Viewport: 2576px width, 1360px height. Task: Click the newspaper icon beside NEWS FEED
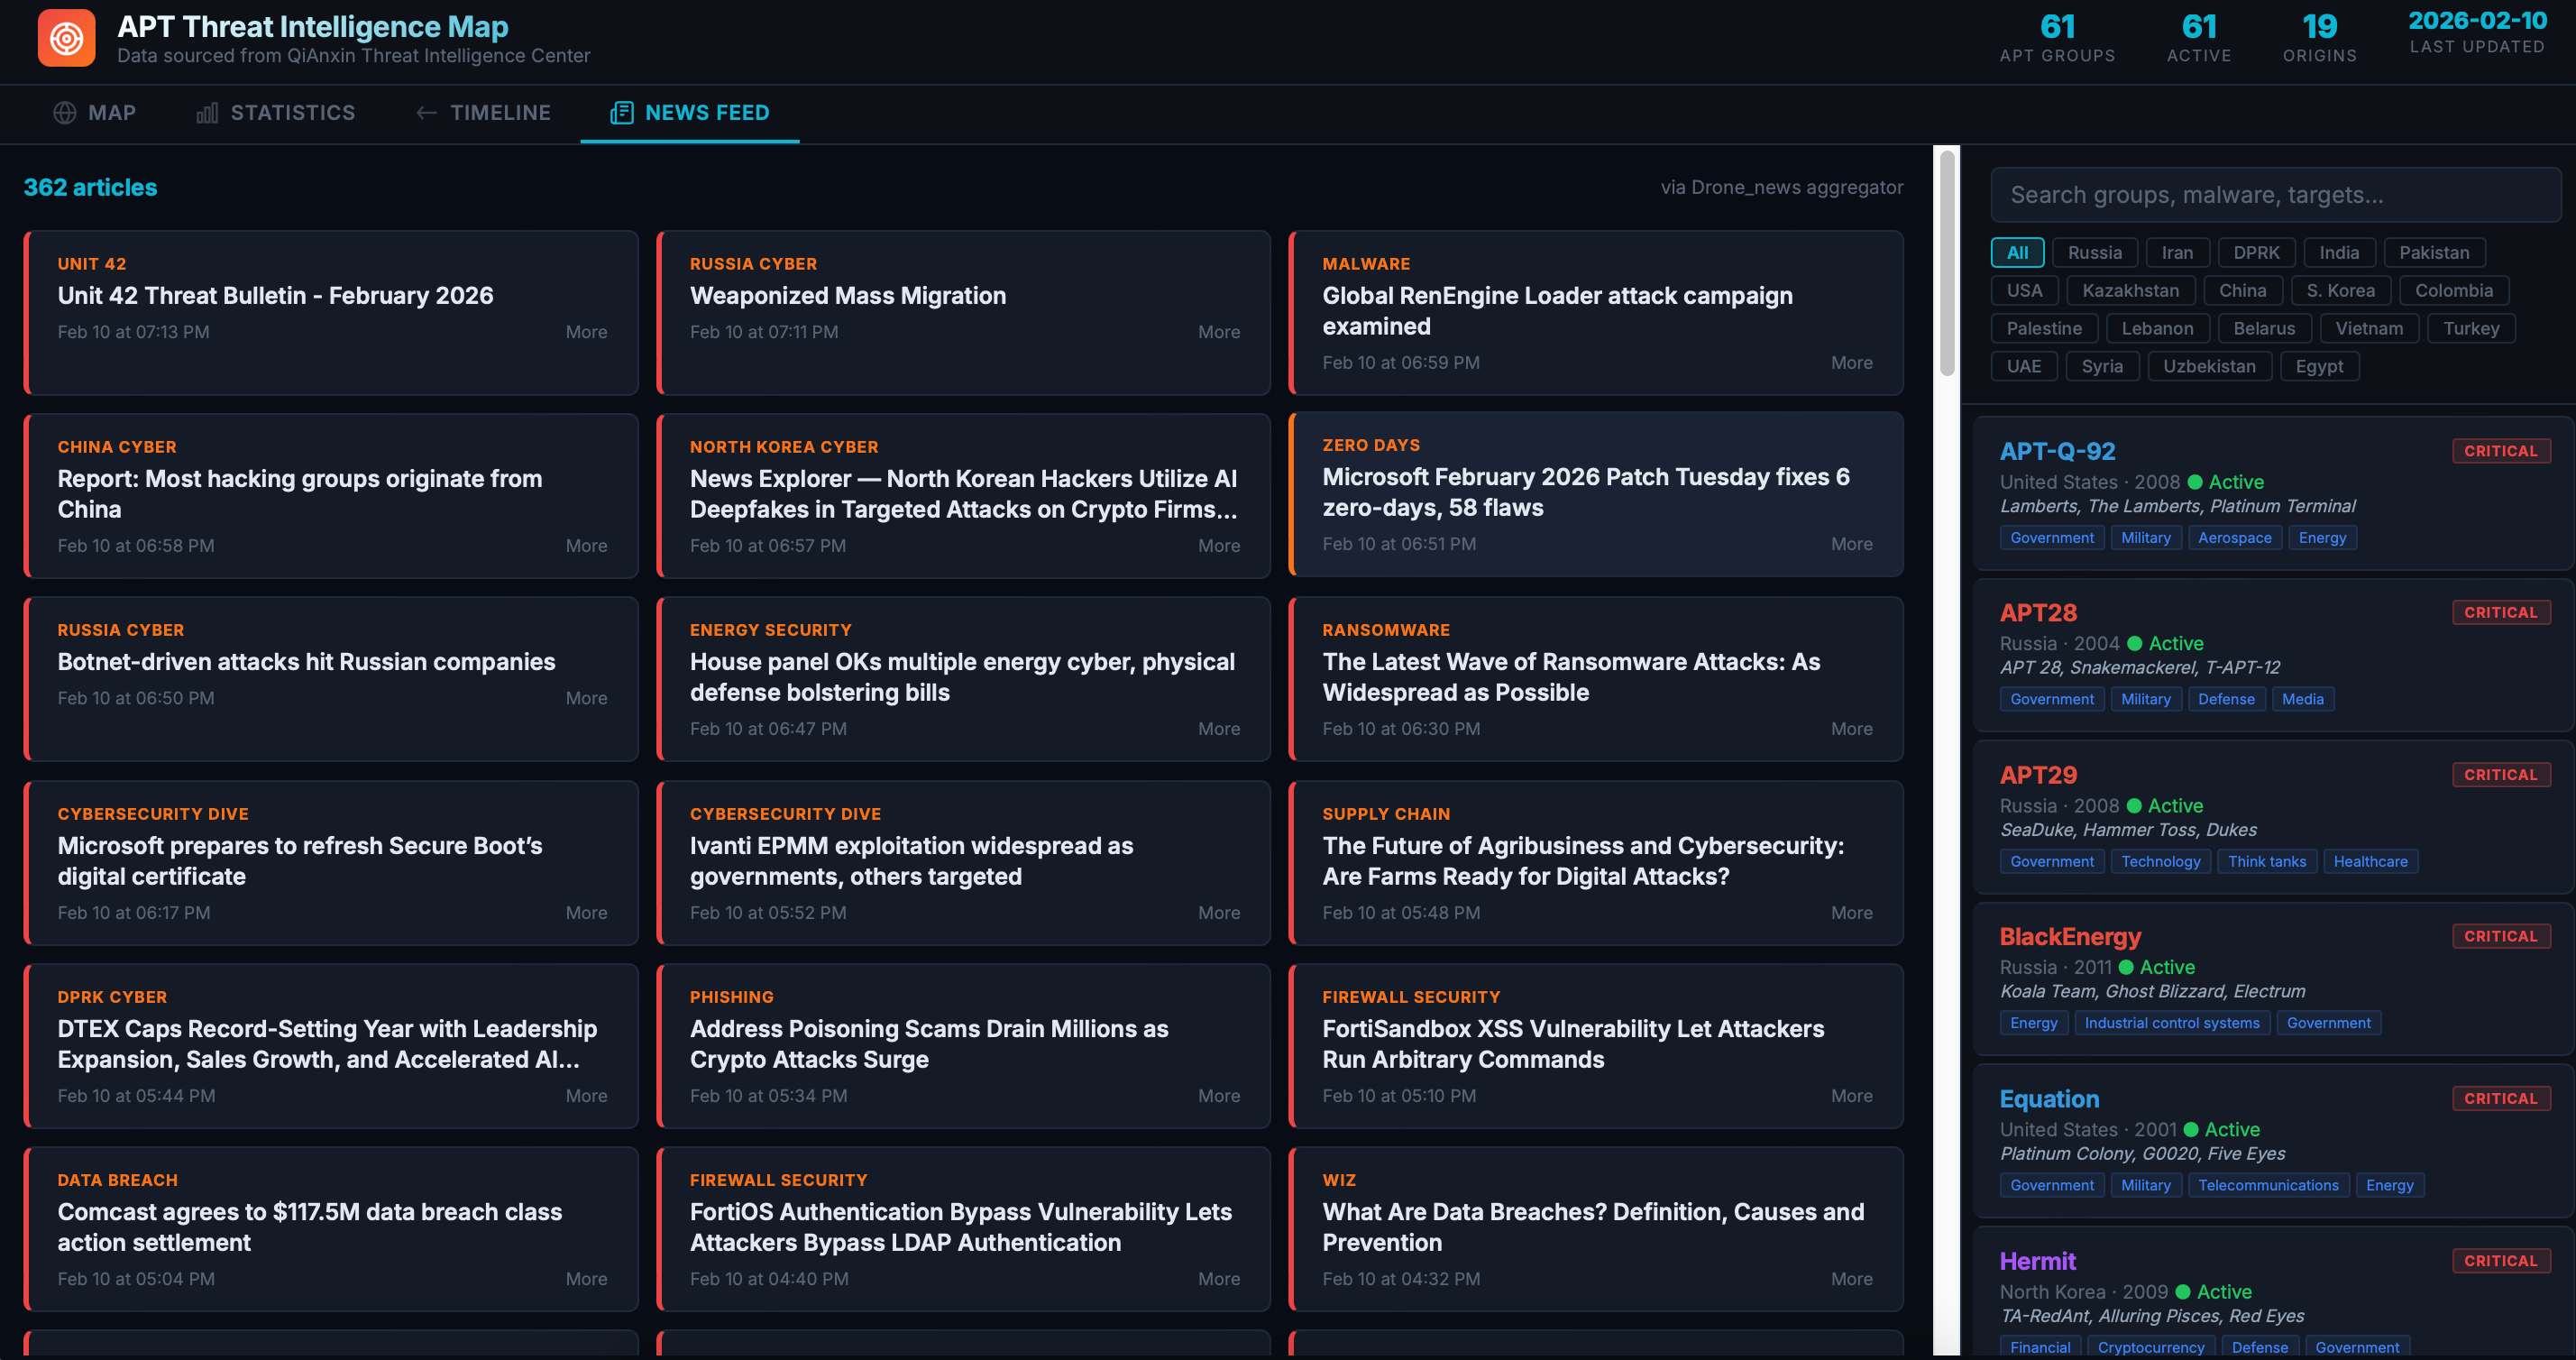622,113
